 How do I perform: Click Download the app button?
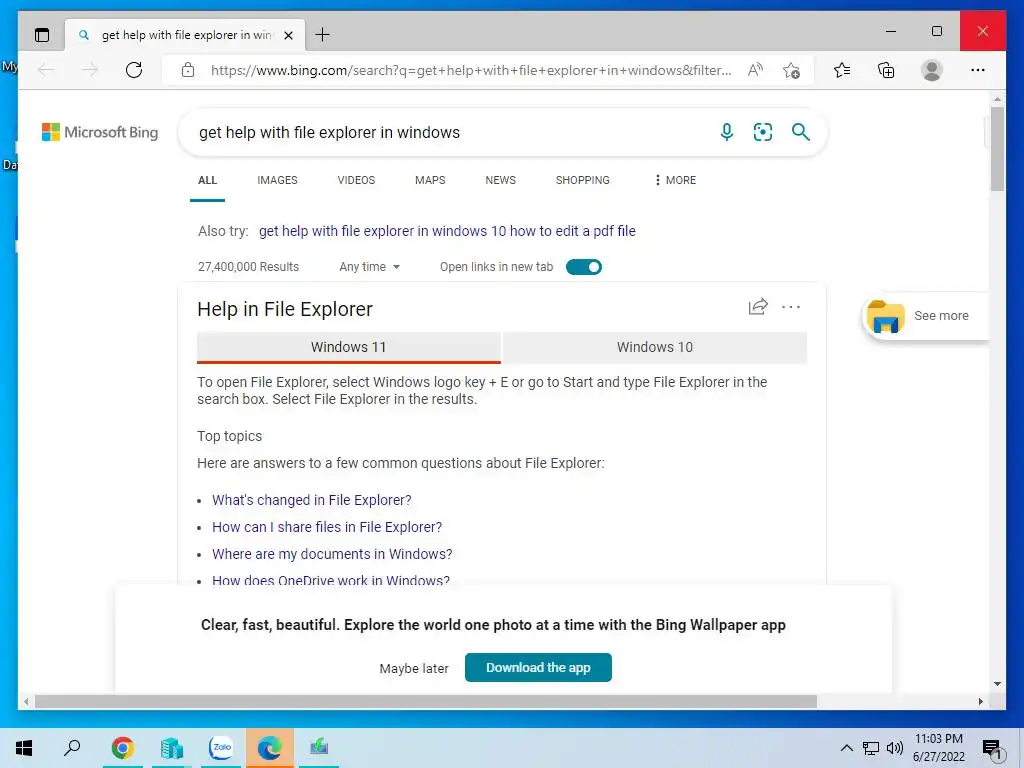pyautogui.click(x=538, y=667)
